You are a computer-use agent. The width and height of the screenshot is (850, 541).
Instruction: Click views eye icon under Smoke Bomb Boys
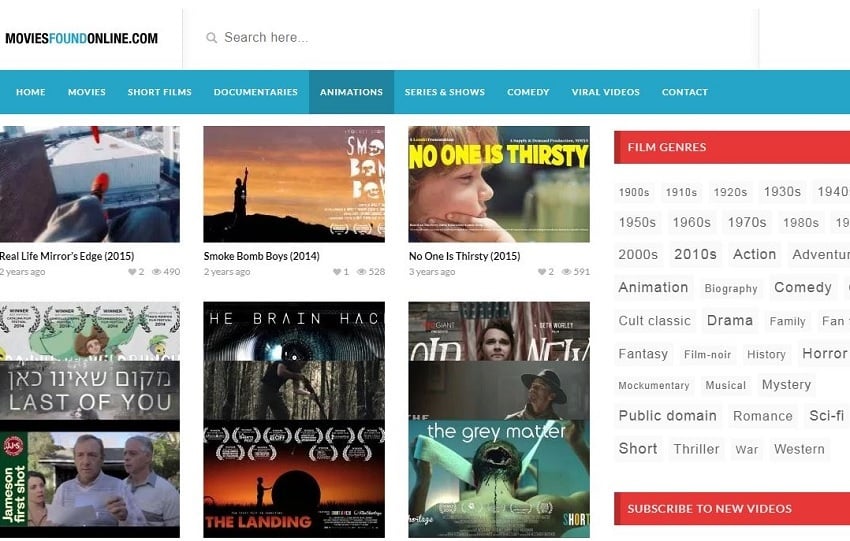pyautogui.click(x=361, y=272)
